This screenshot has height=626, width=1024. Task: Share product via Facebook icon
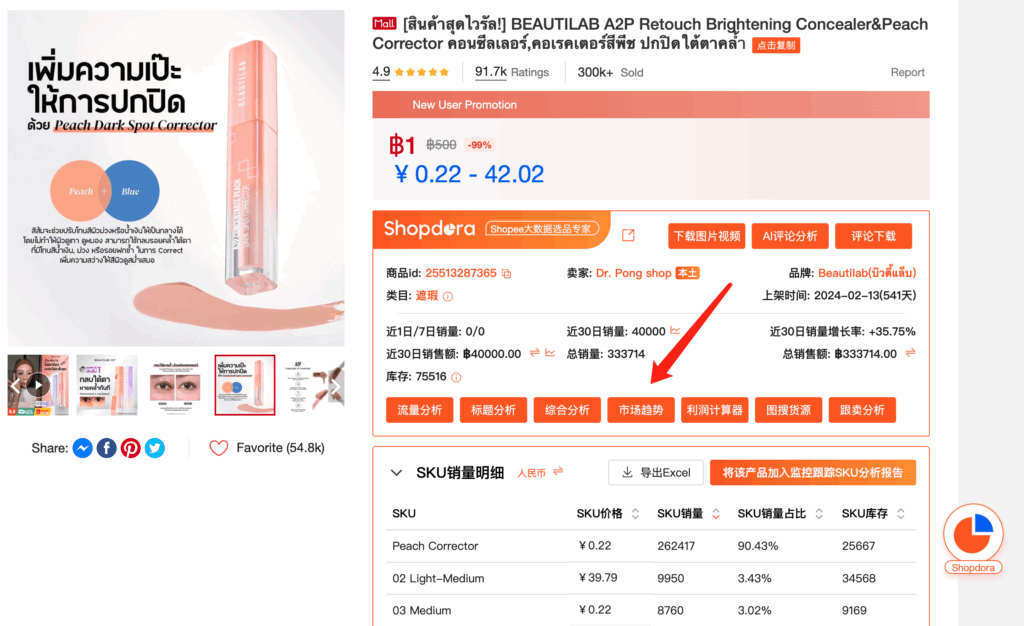pos(106,448)
